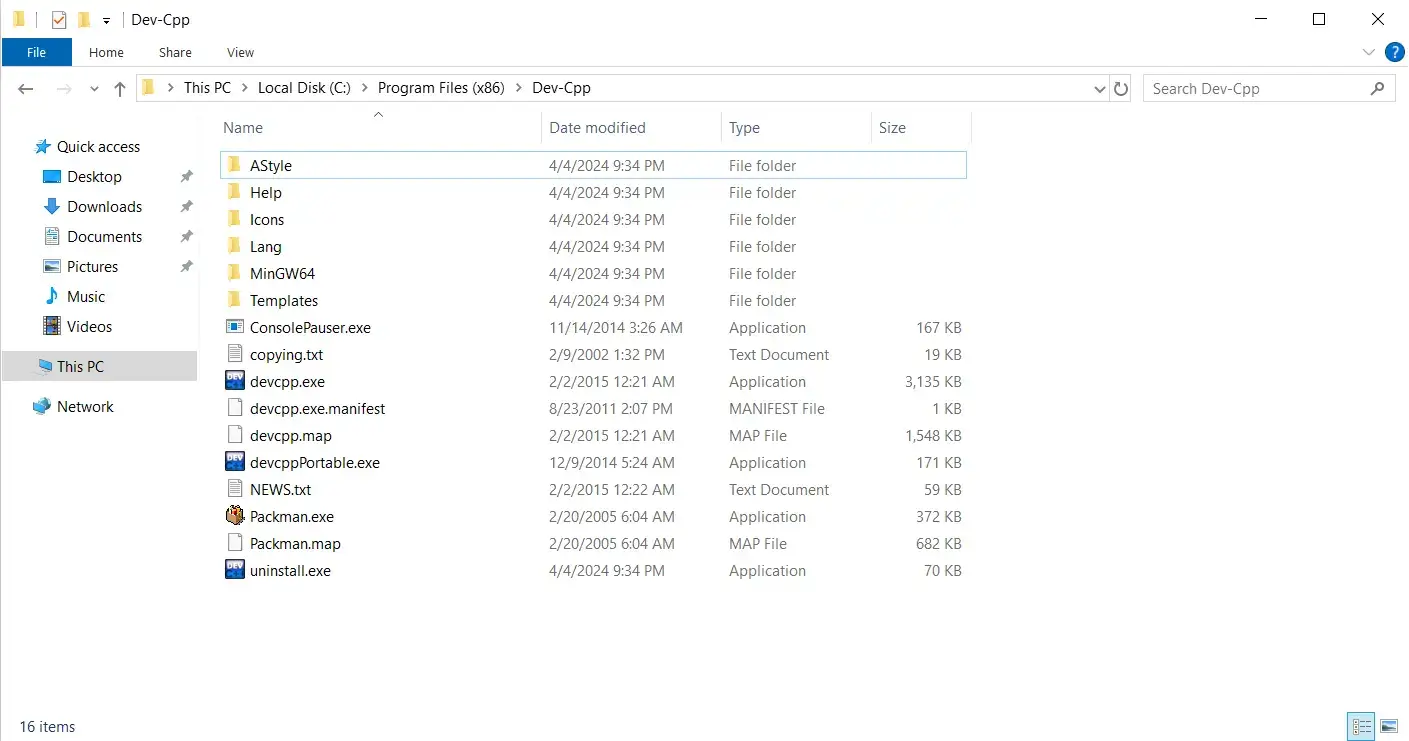Image resolution: width=1409 pixels, height=741 pixels.
Task: Expand the ribbon with the chevron
Action: pos(1369,52)
